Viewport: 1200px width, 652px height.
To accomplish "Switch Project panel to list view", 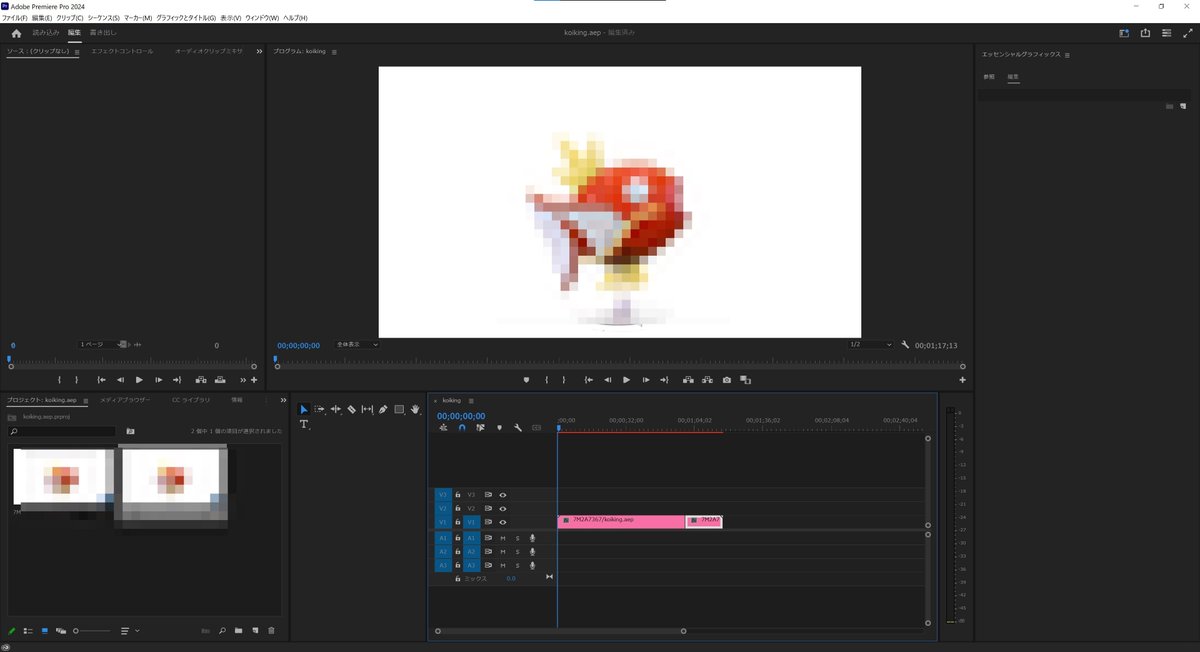I will pos(28,631).
